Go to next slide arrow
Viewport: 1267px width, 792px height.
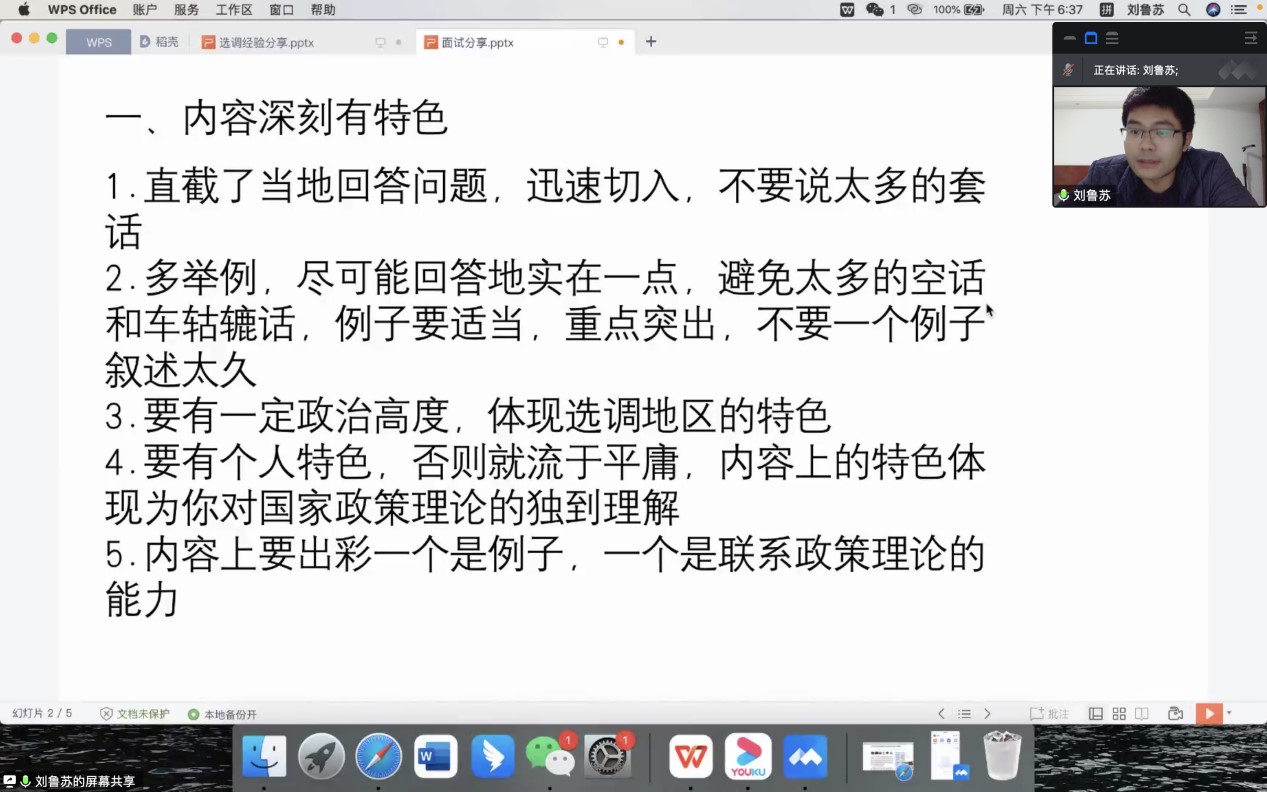pos(987,714)
